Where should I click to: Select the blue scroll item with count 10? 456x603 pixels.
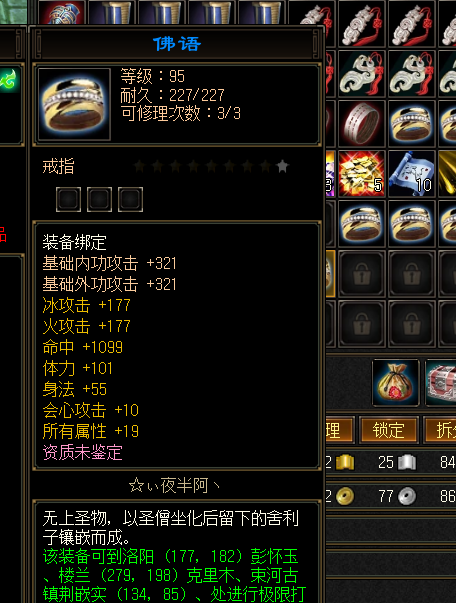(411, 173)
